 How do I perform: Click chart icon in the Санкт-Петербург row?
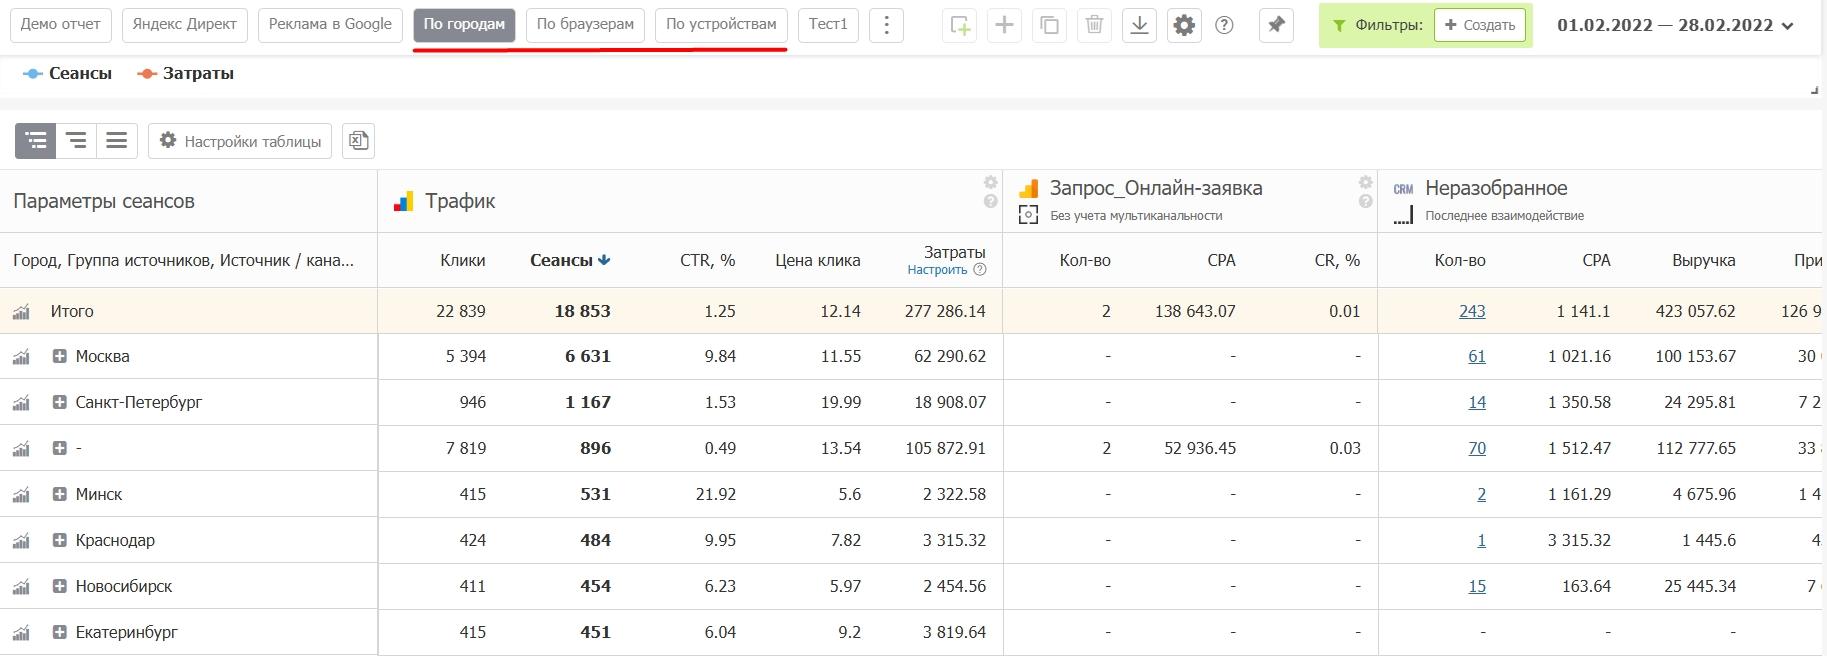coord(21,403)
